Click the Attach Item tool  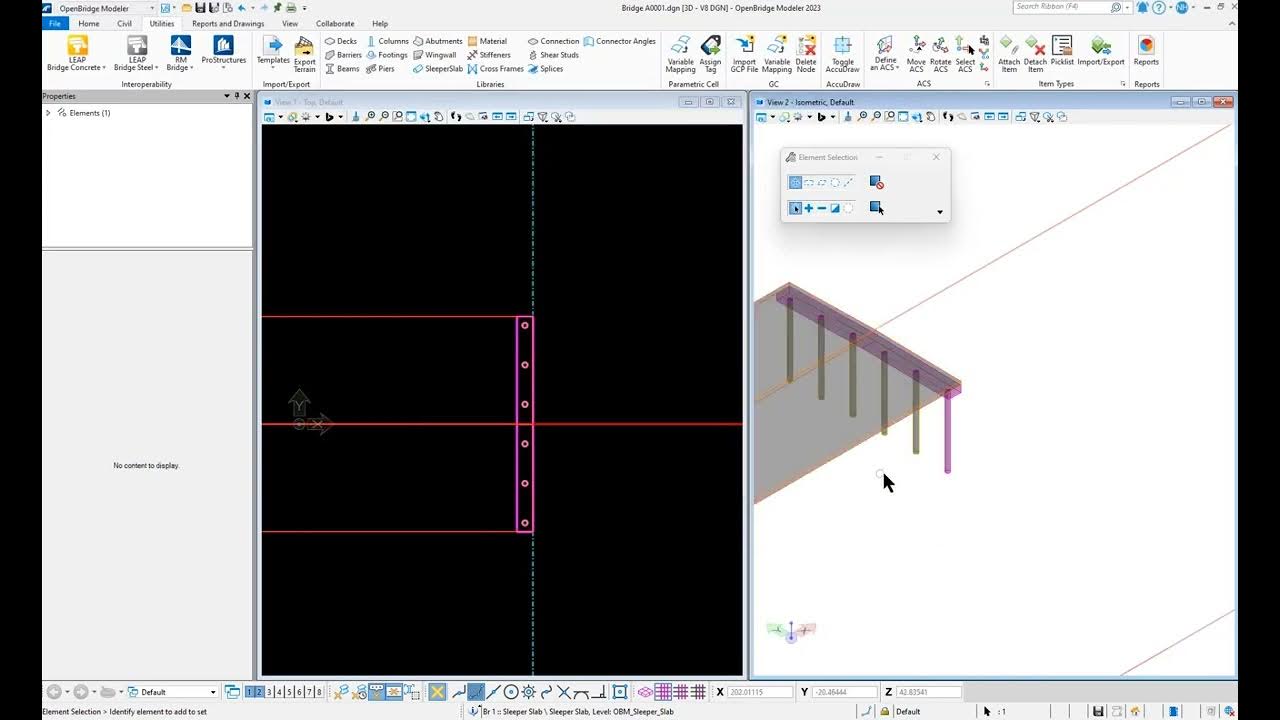tap(1009, 54)
